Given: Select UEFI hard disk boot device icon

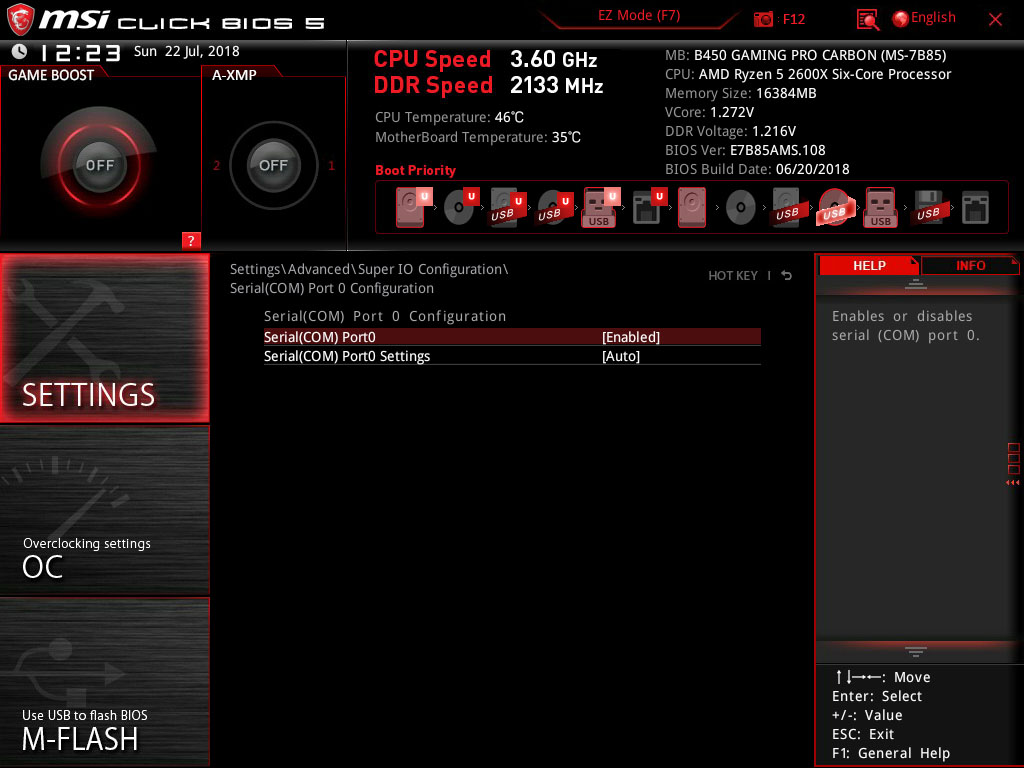Looking at the screenshot, I should (x=413, y=207).
